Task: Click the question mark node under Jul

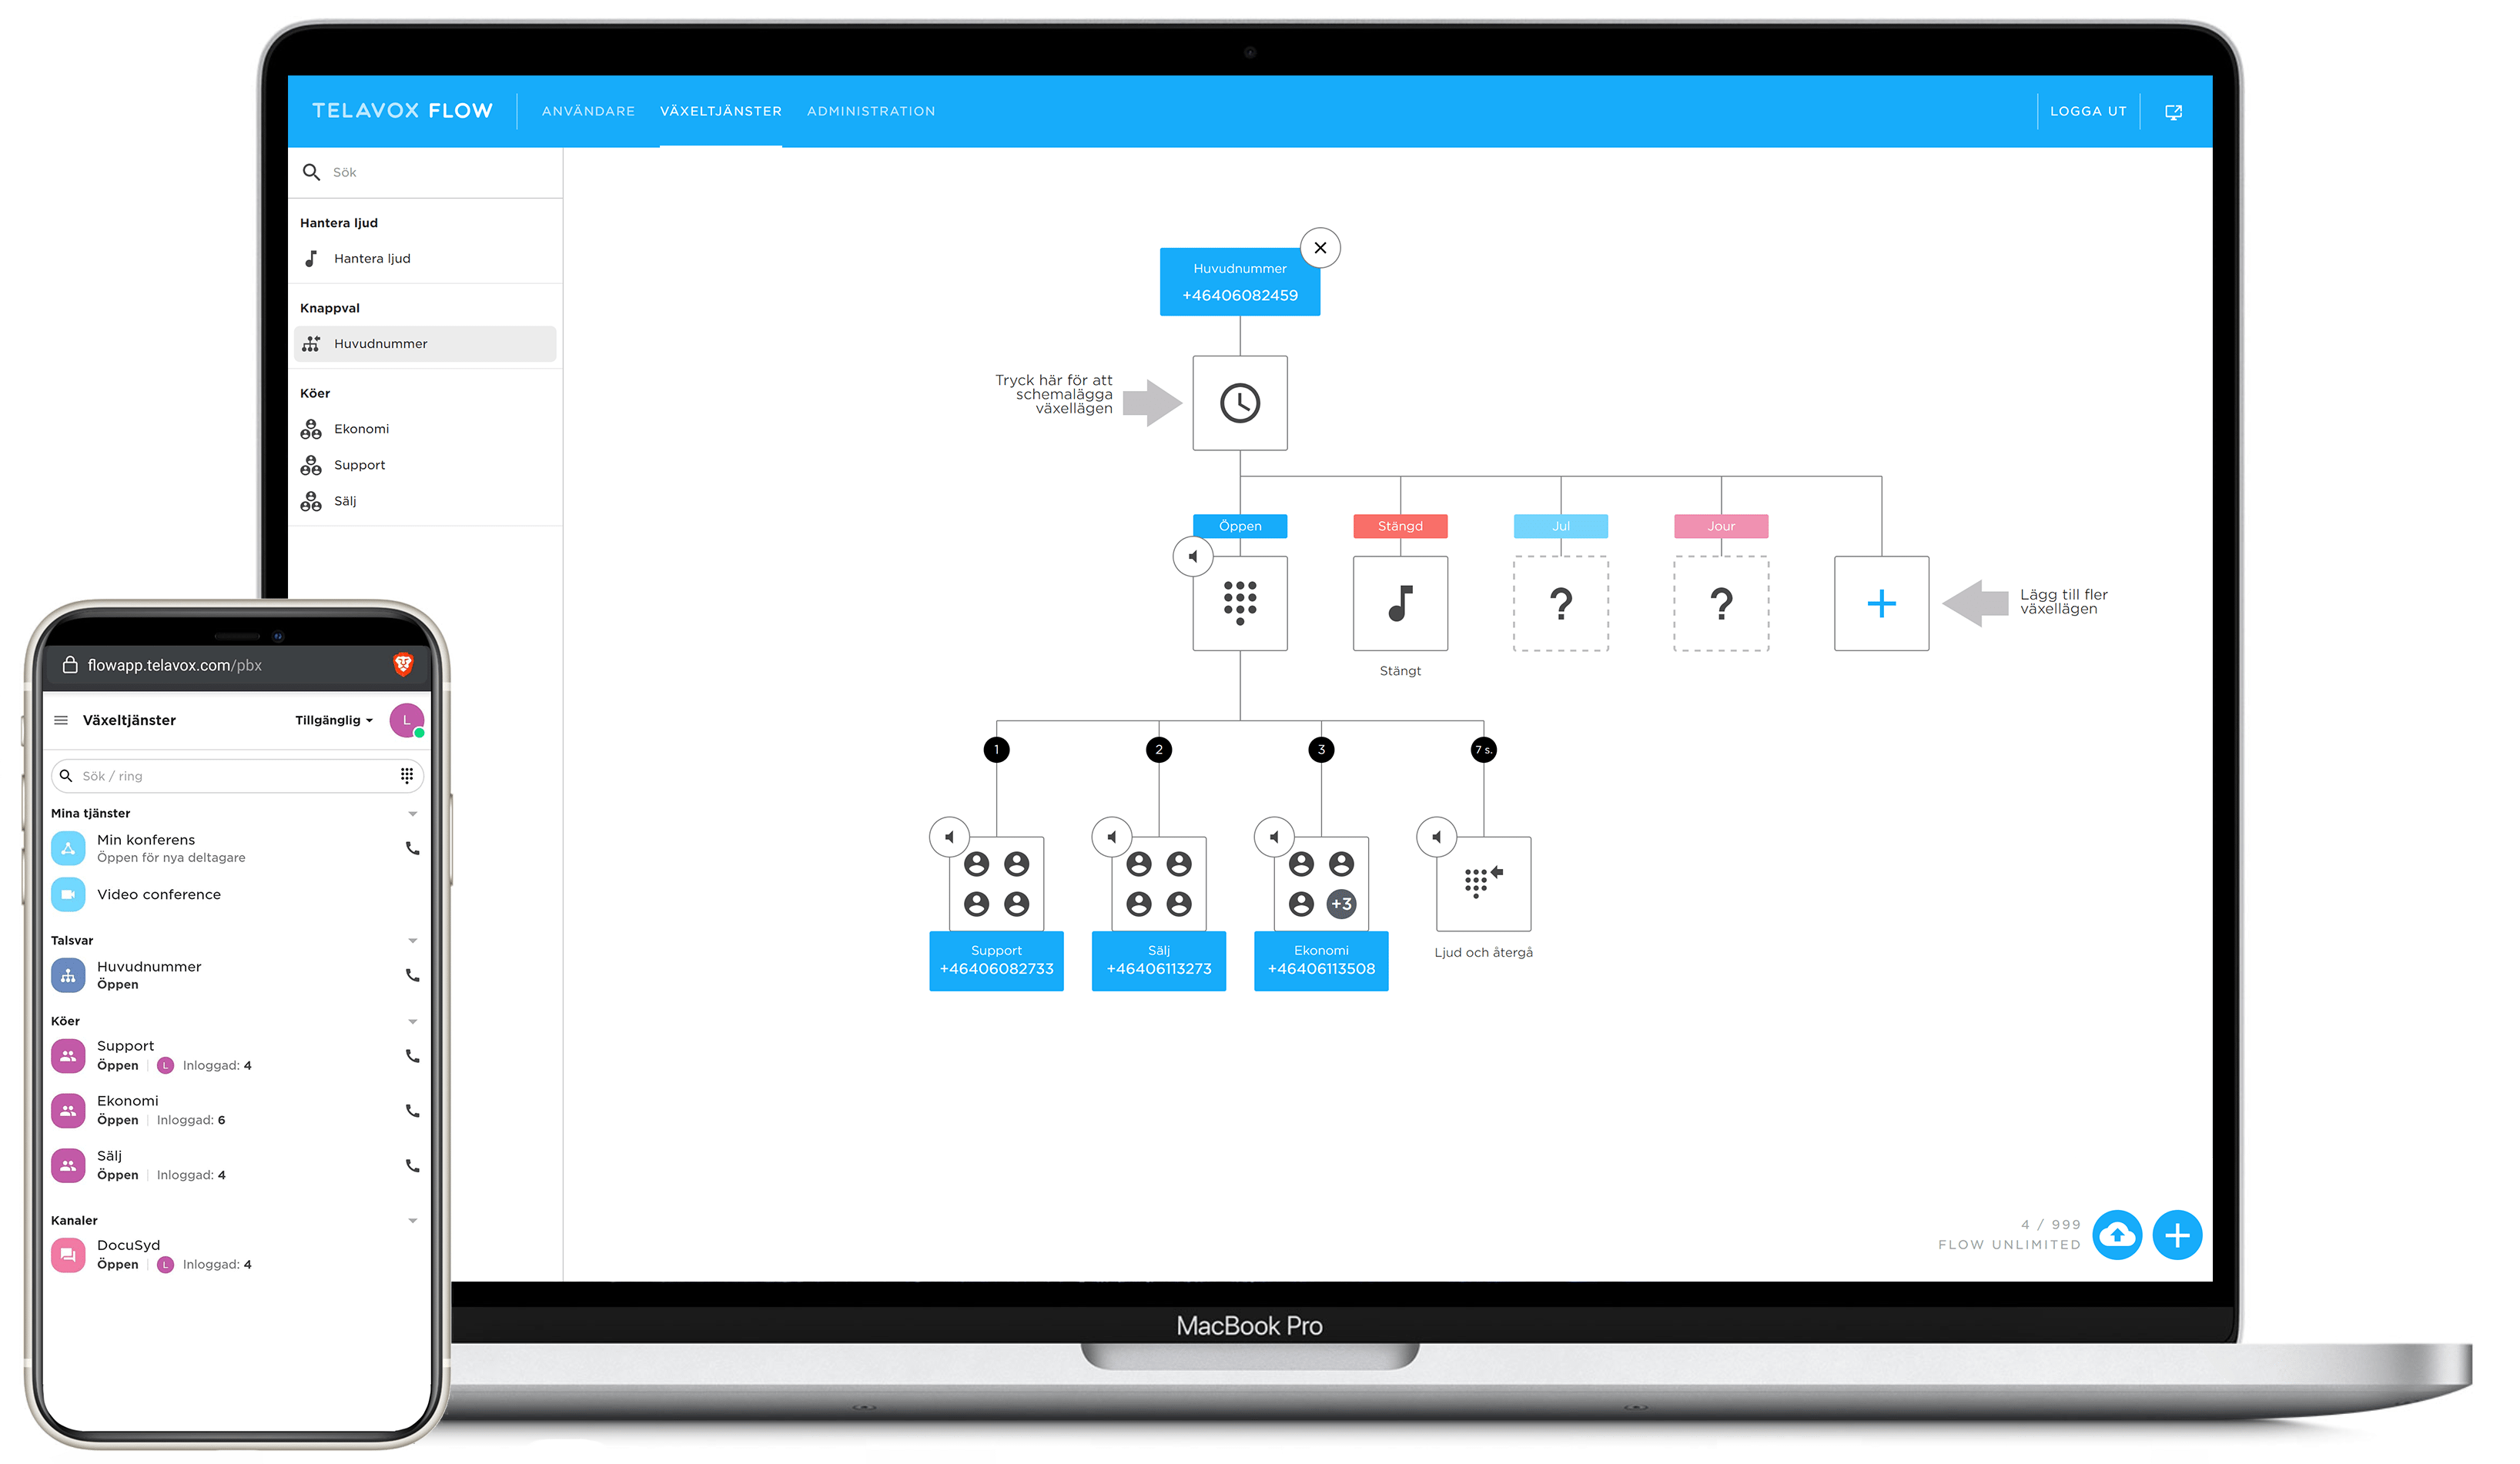Action: [x=1561, y=603]
